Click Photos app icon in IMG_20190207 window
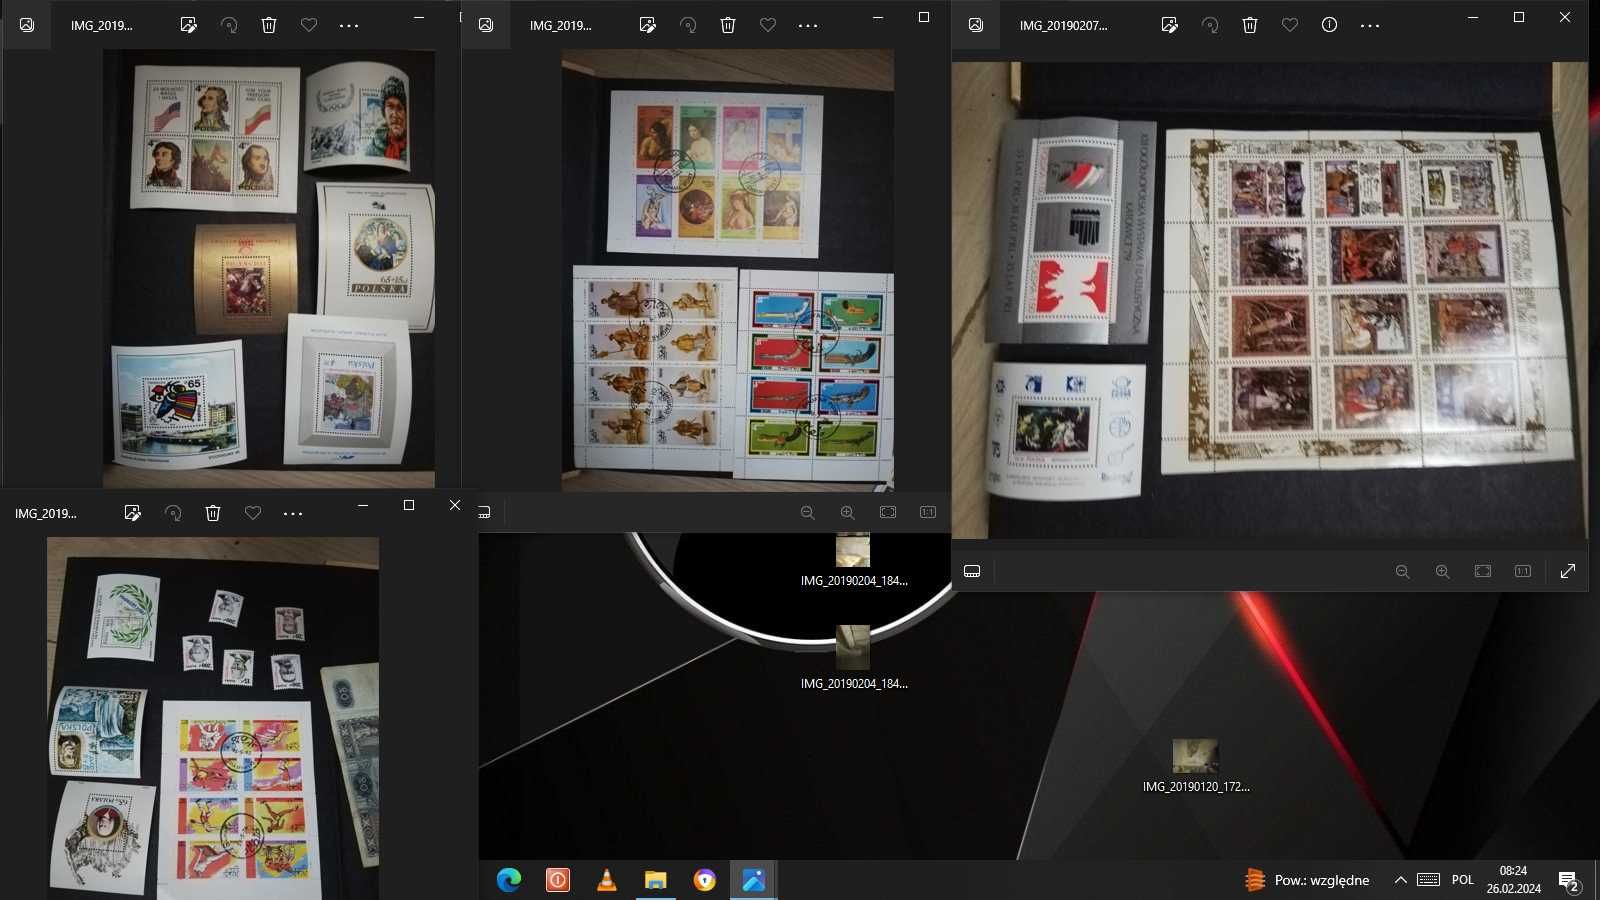The height and width of the screenshot is (900, 1600). tap(976, 25)
